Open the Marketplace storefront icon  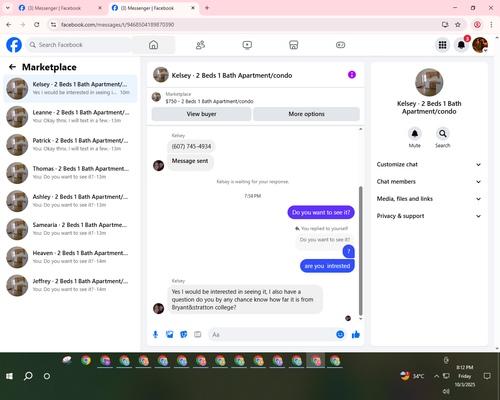pos(294,45)
